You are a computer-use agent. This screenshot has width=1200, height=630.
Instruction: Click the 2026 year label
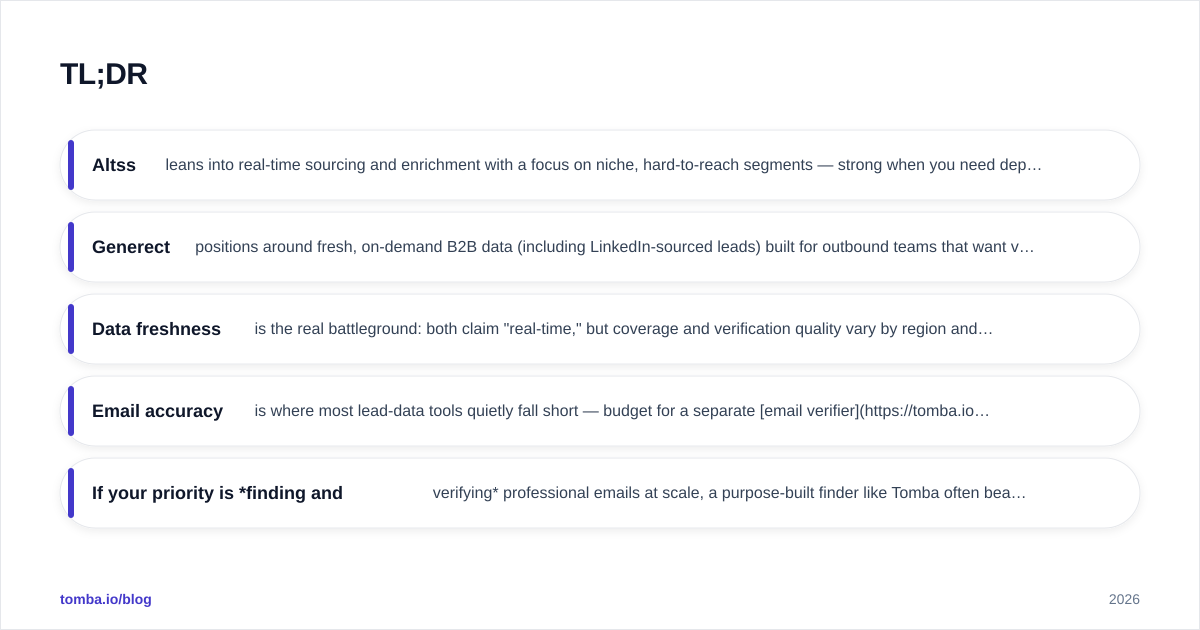pos(1124,599)
